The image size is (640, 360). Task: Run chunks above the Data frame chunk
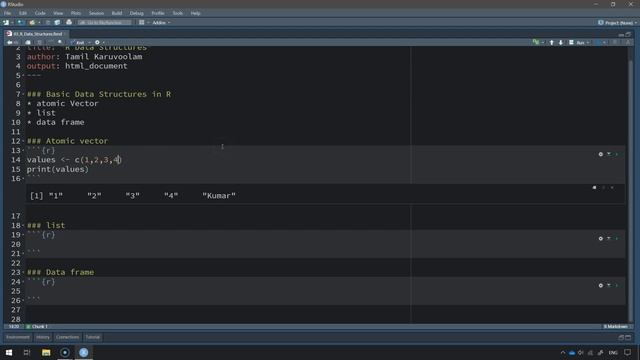609,285
